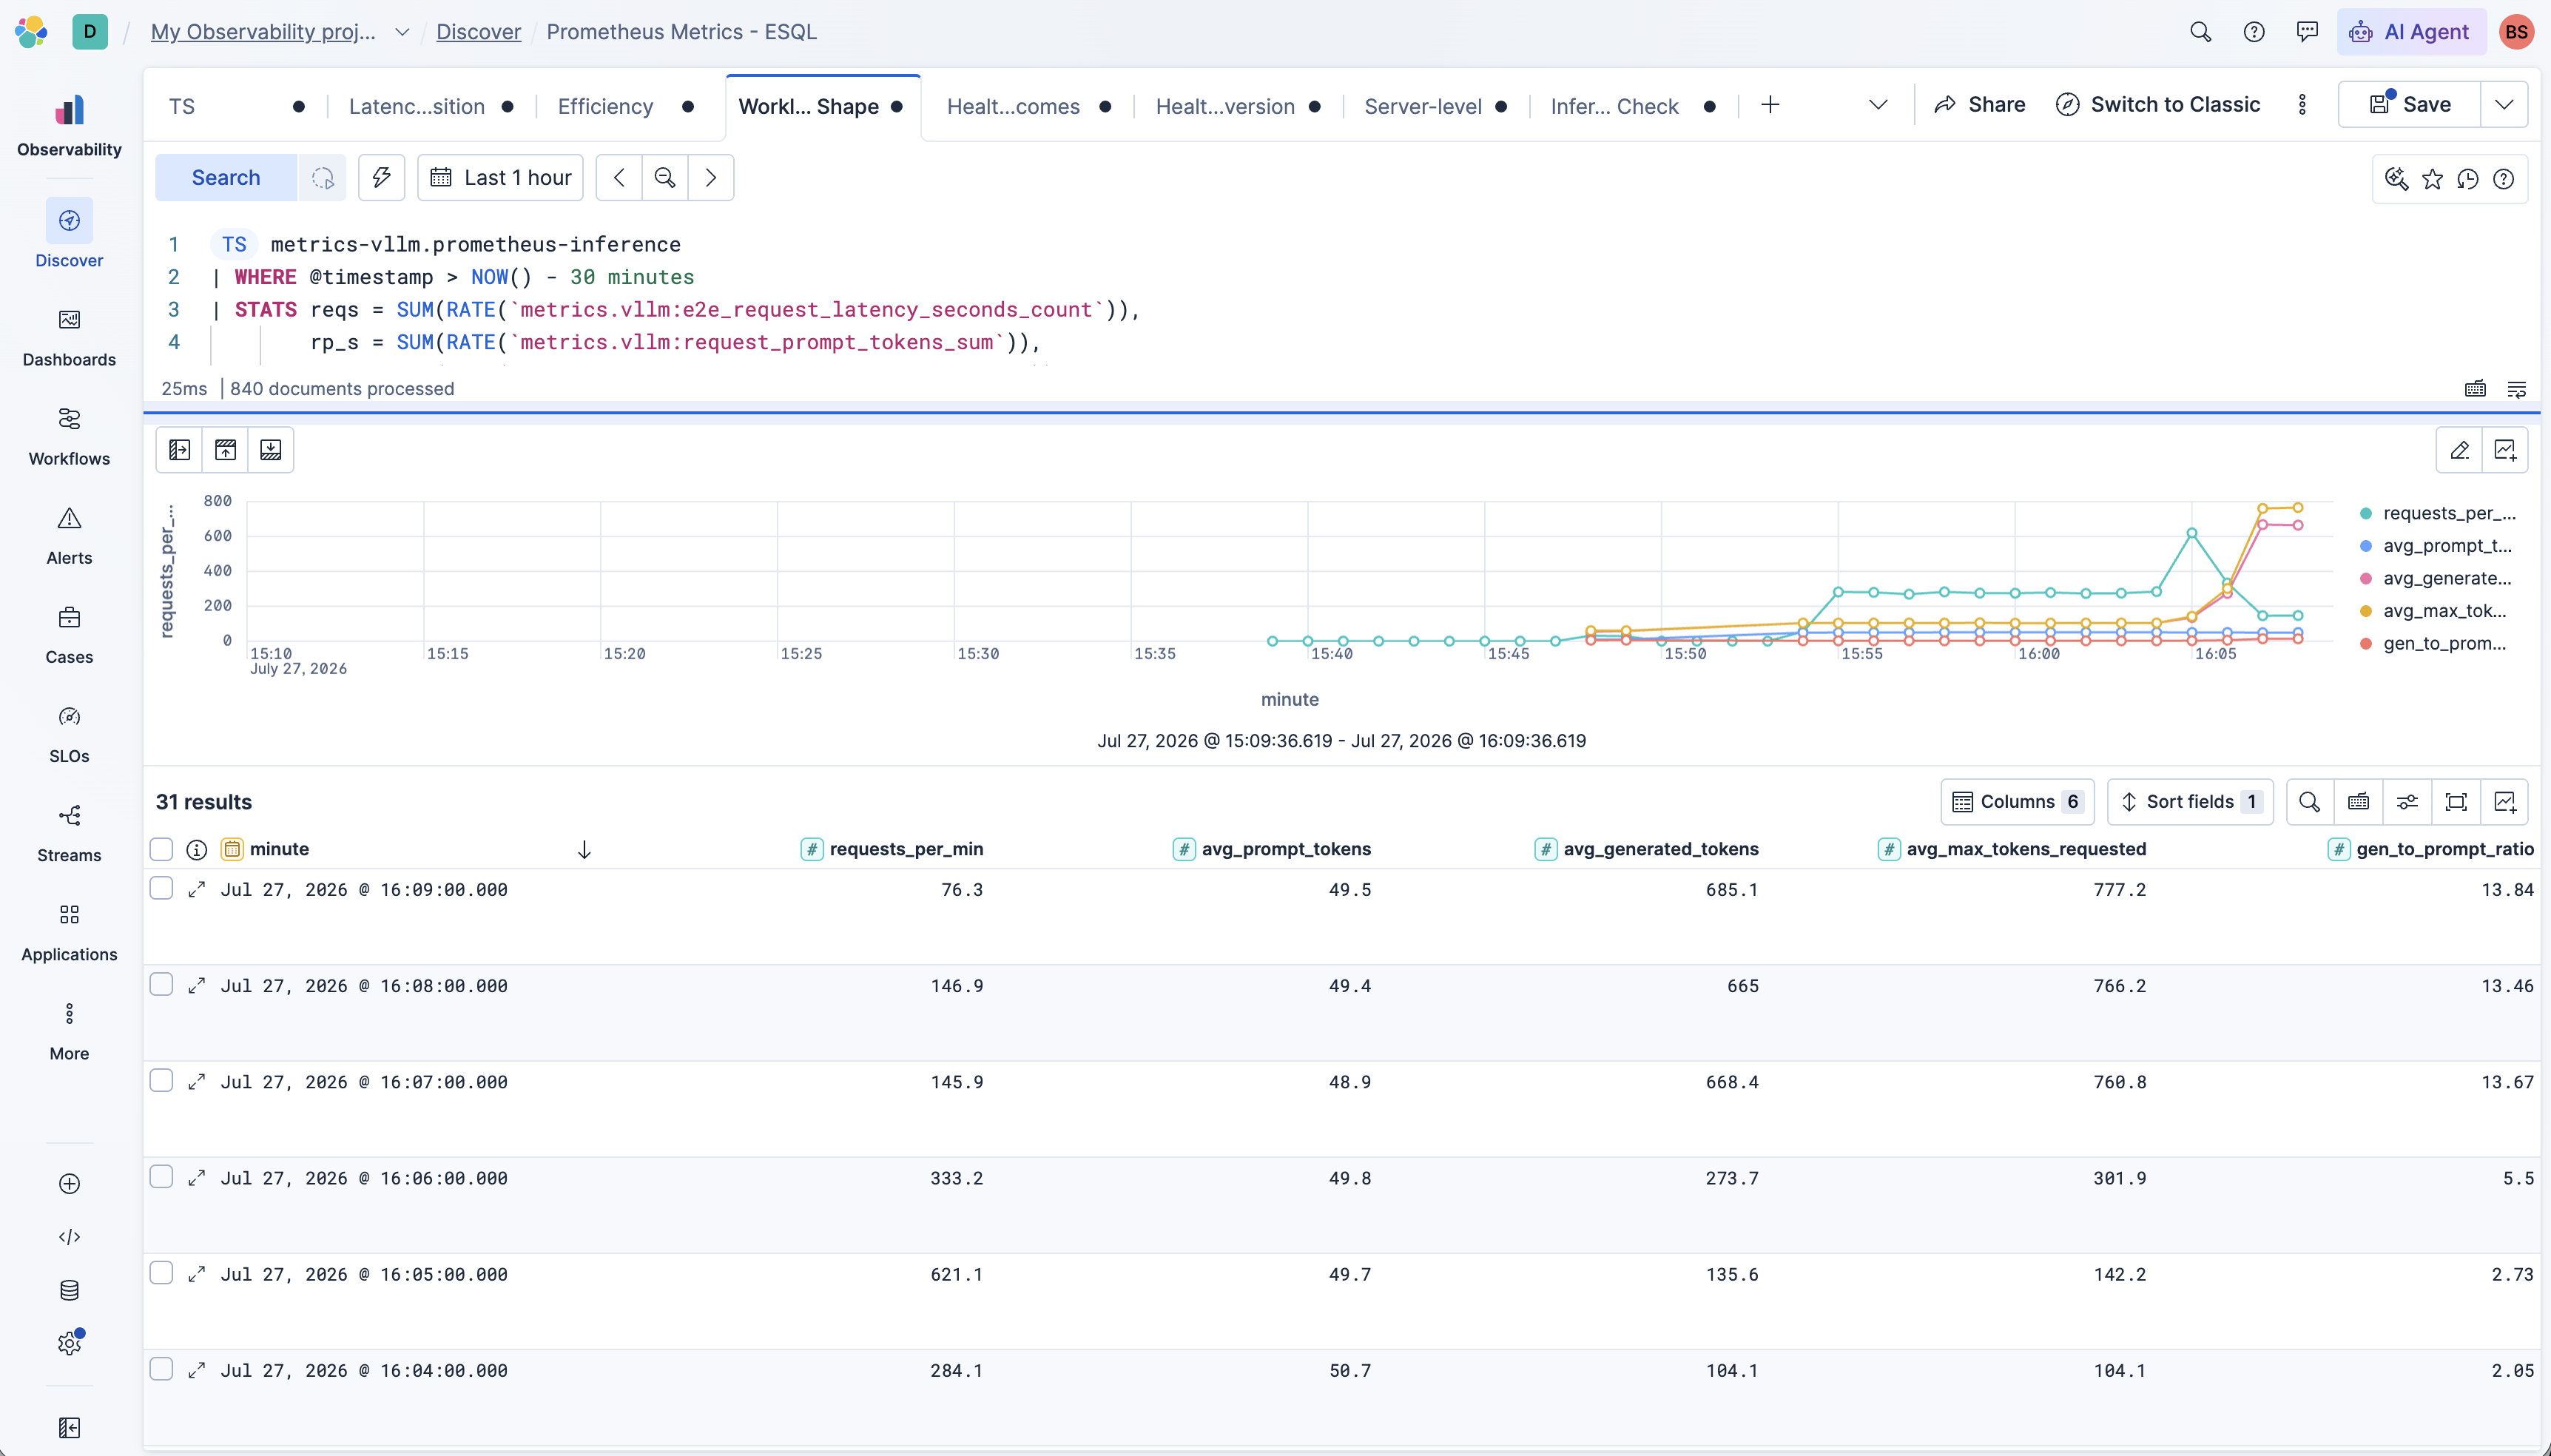
Task: Open SLOs from the sidebar
Action: click(x=69, y=732)
